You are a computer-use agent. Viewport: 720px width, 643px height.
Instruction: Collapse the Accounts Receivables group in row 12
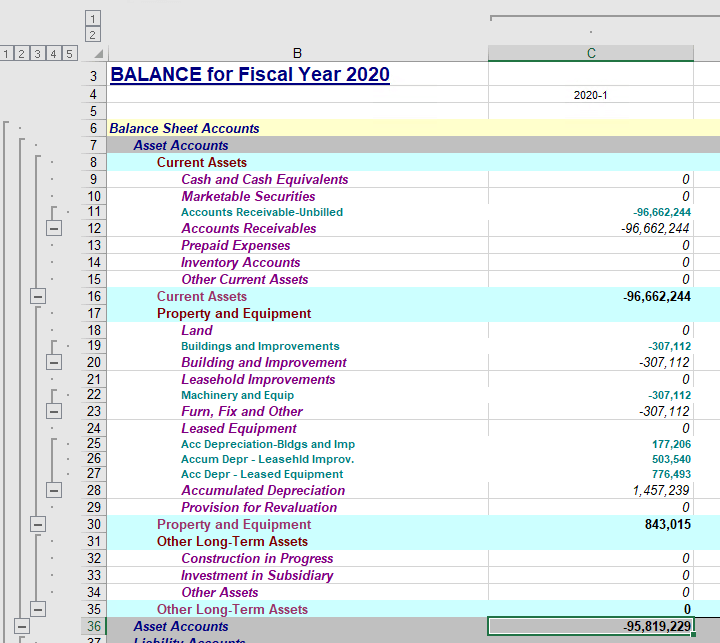coord(54,228)
